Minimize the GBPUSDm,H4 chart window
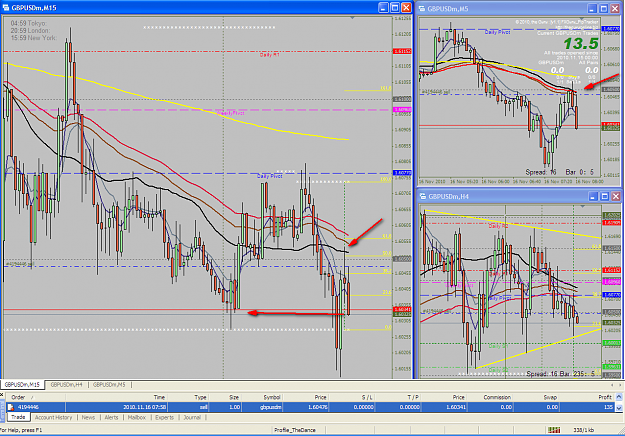Screen dimensions: 625x436 pyautogui.click(x=593, y=196)
